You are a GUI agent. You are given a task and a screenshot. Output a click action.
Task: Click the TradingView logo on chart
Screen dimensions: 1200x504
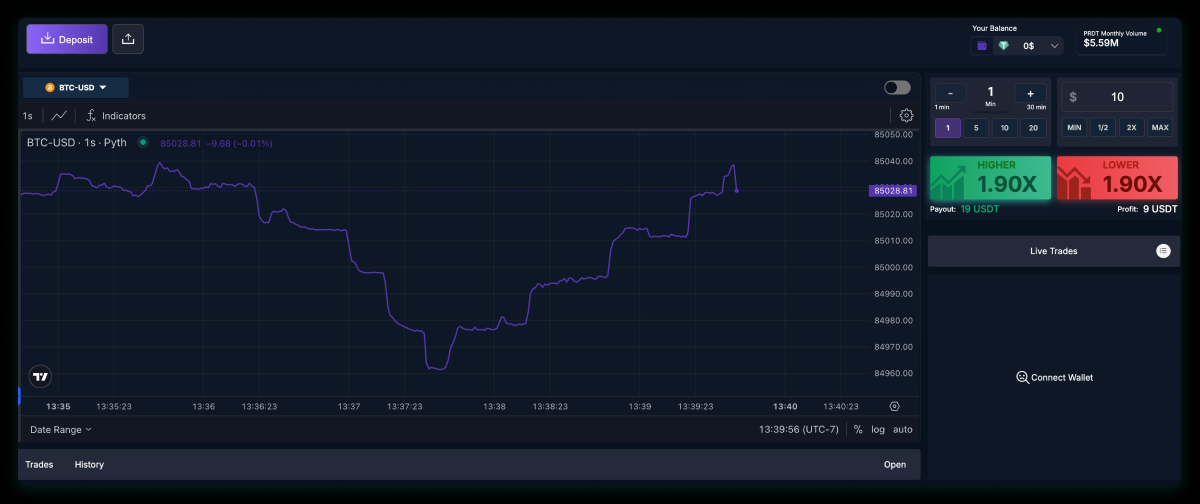point(40,377)
